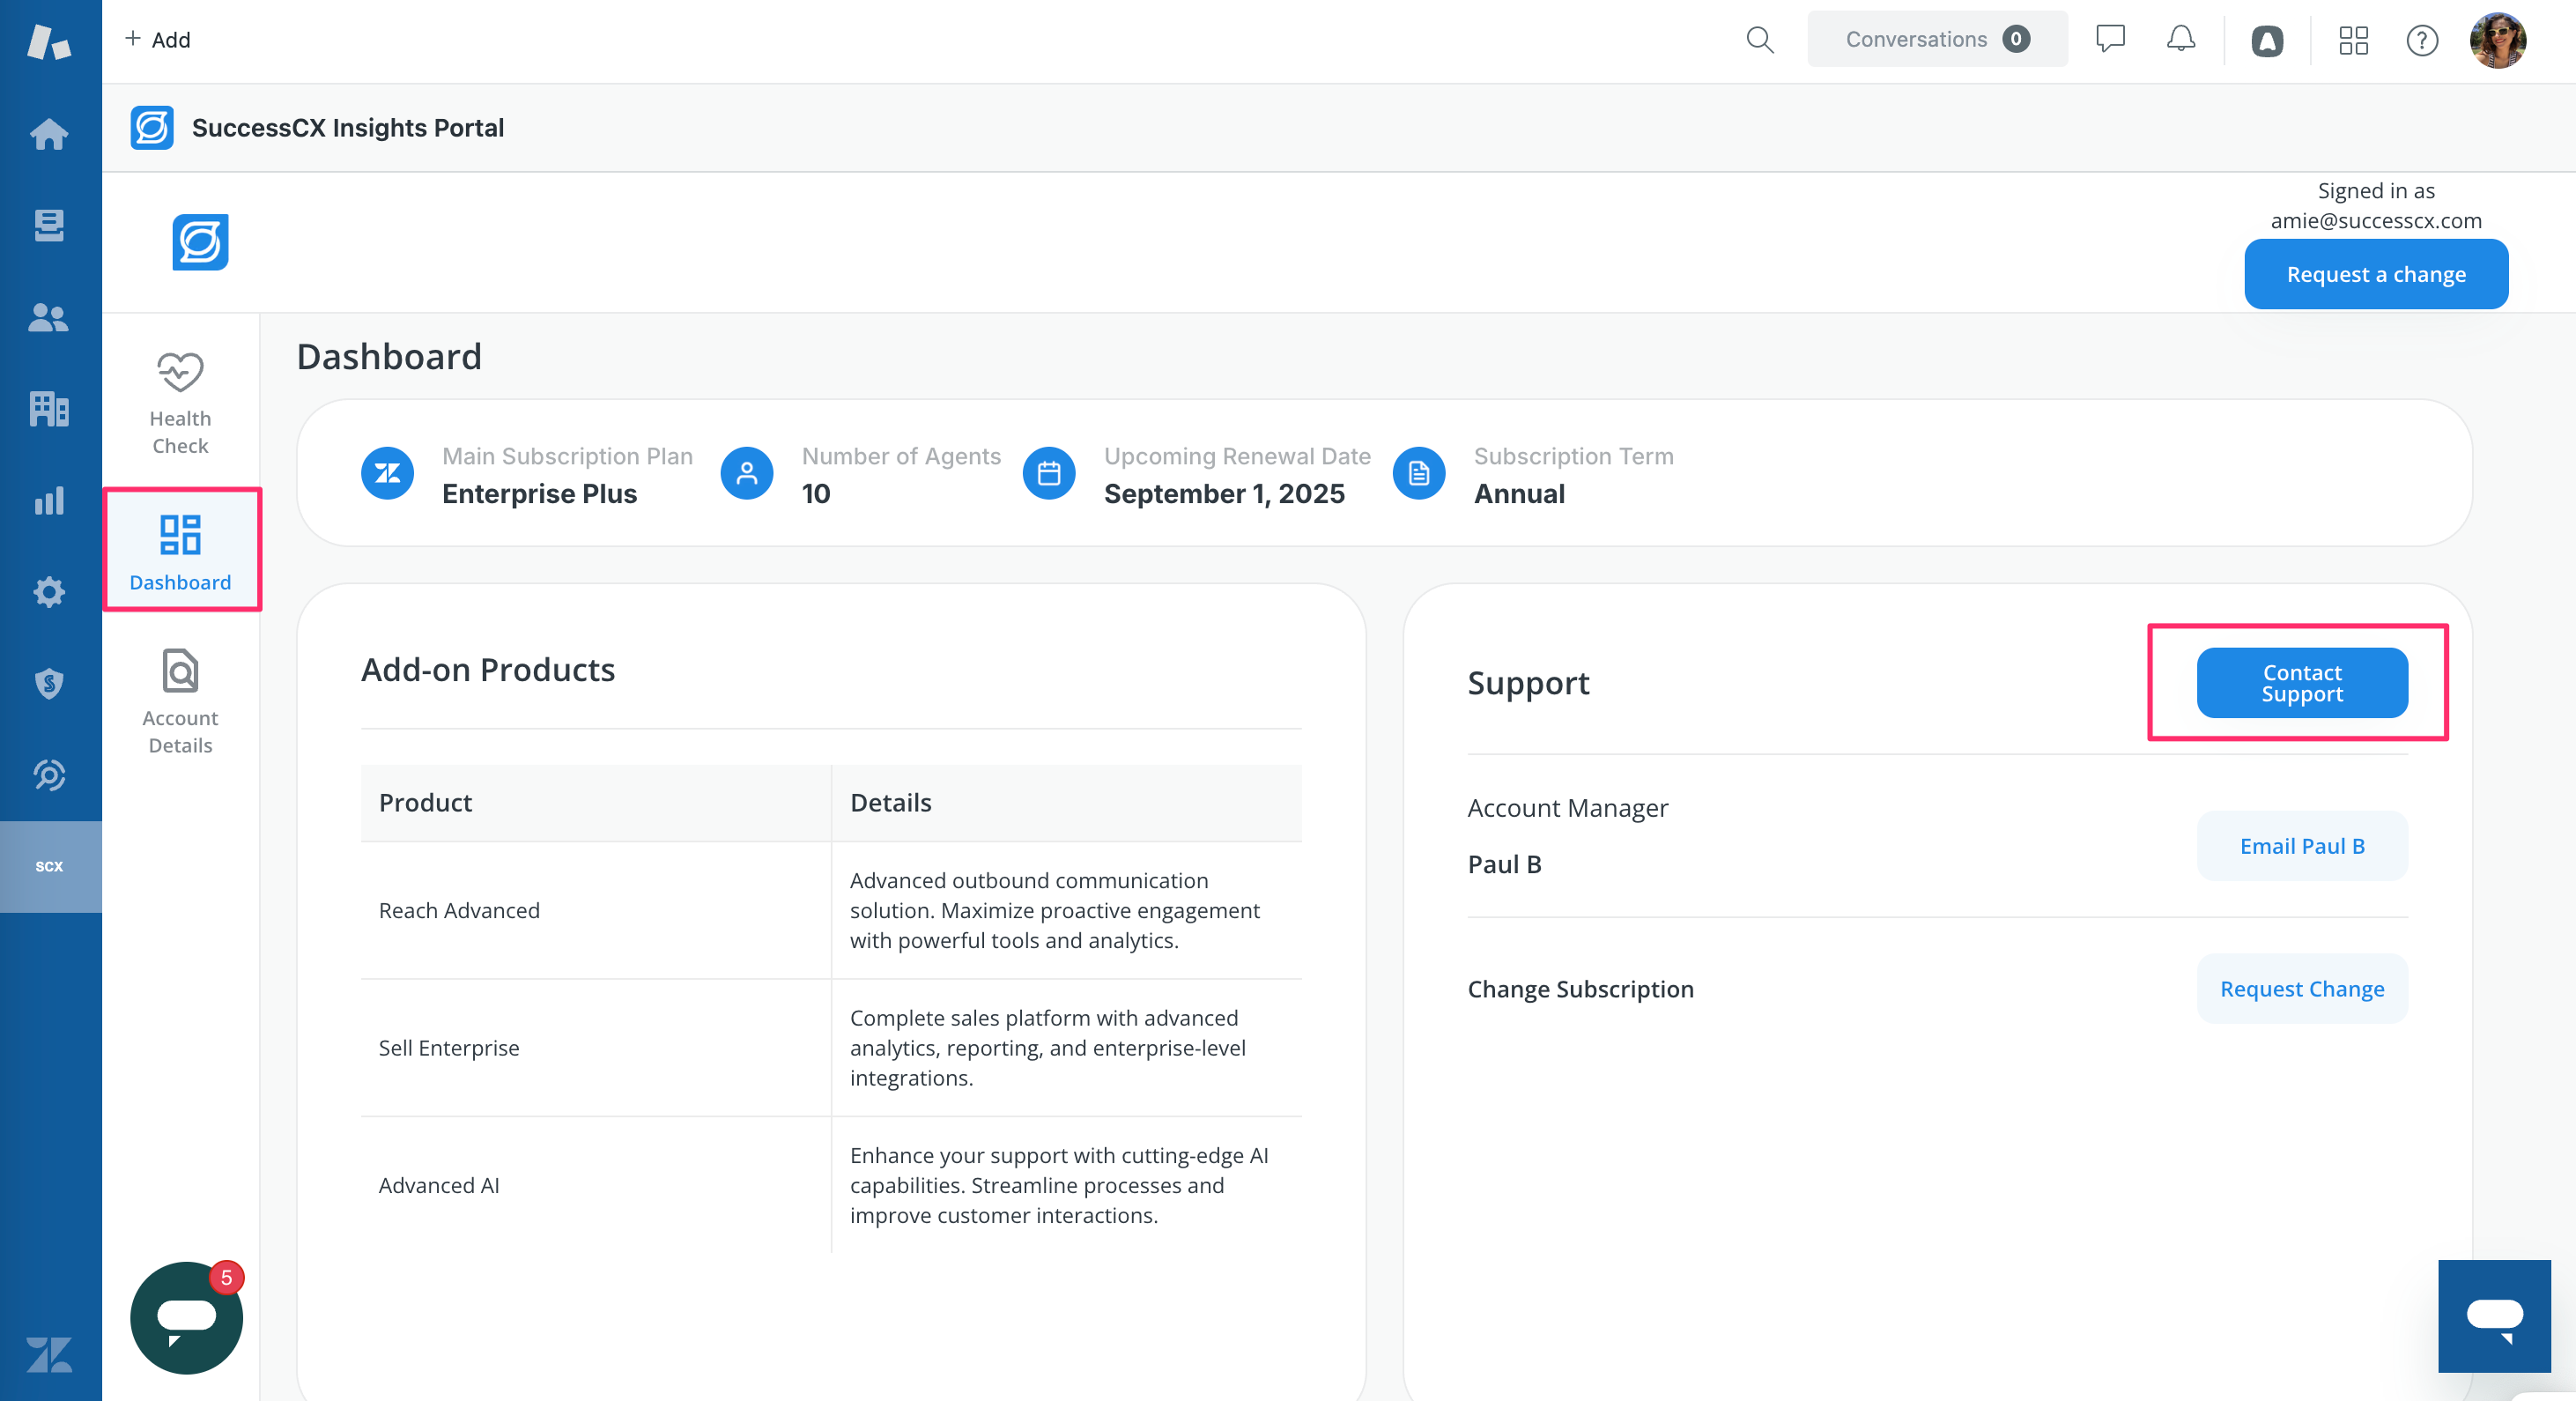This screenshot has width=2576, height=1401.
Task: Open the Conversations 0 button
Action: click(x=1937, y=39)
